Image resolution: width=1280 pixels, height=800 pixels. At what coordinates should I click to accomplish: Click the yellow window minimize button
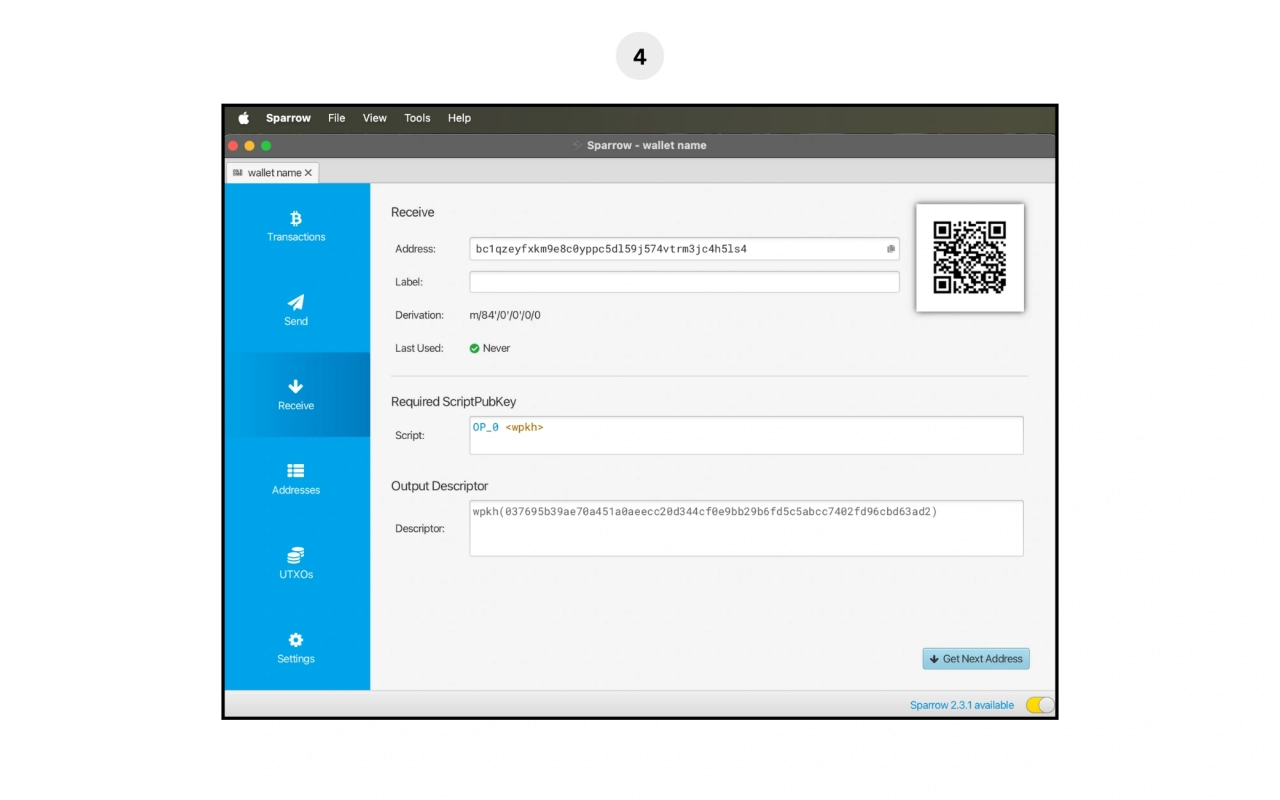250,146
